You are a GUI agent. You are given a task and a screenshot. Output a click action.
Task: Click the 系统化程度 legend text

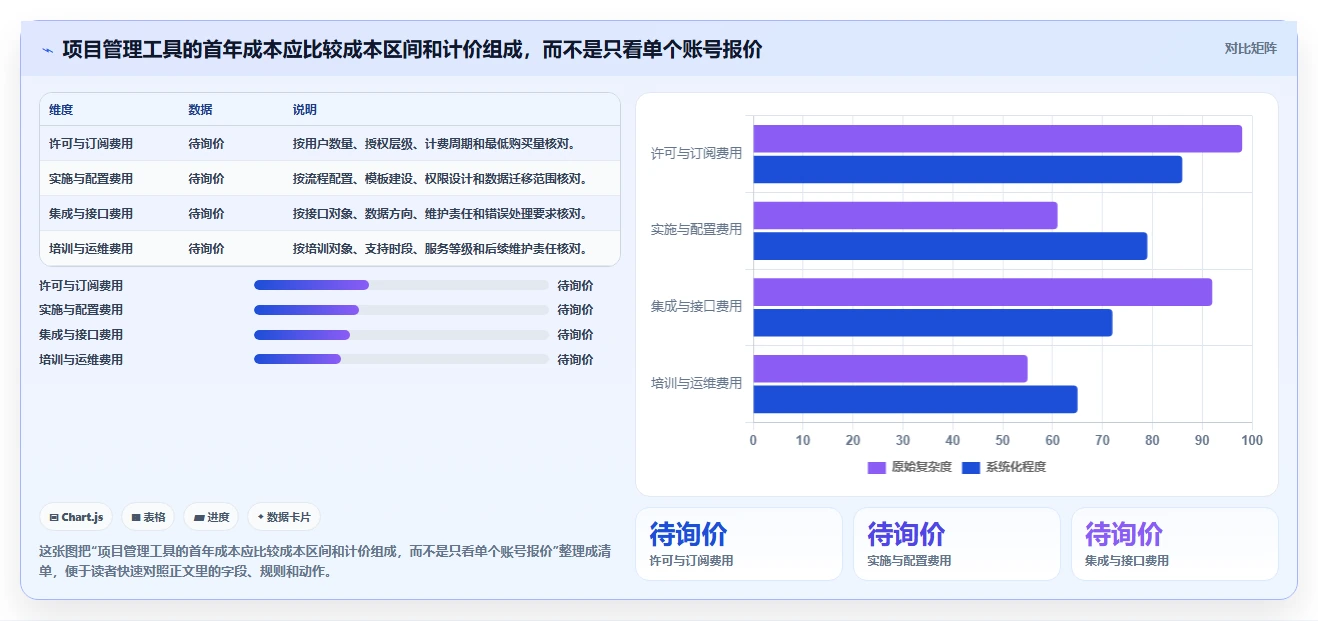pos(1016,467)
